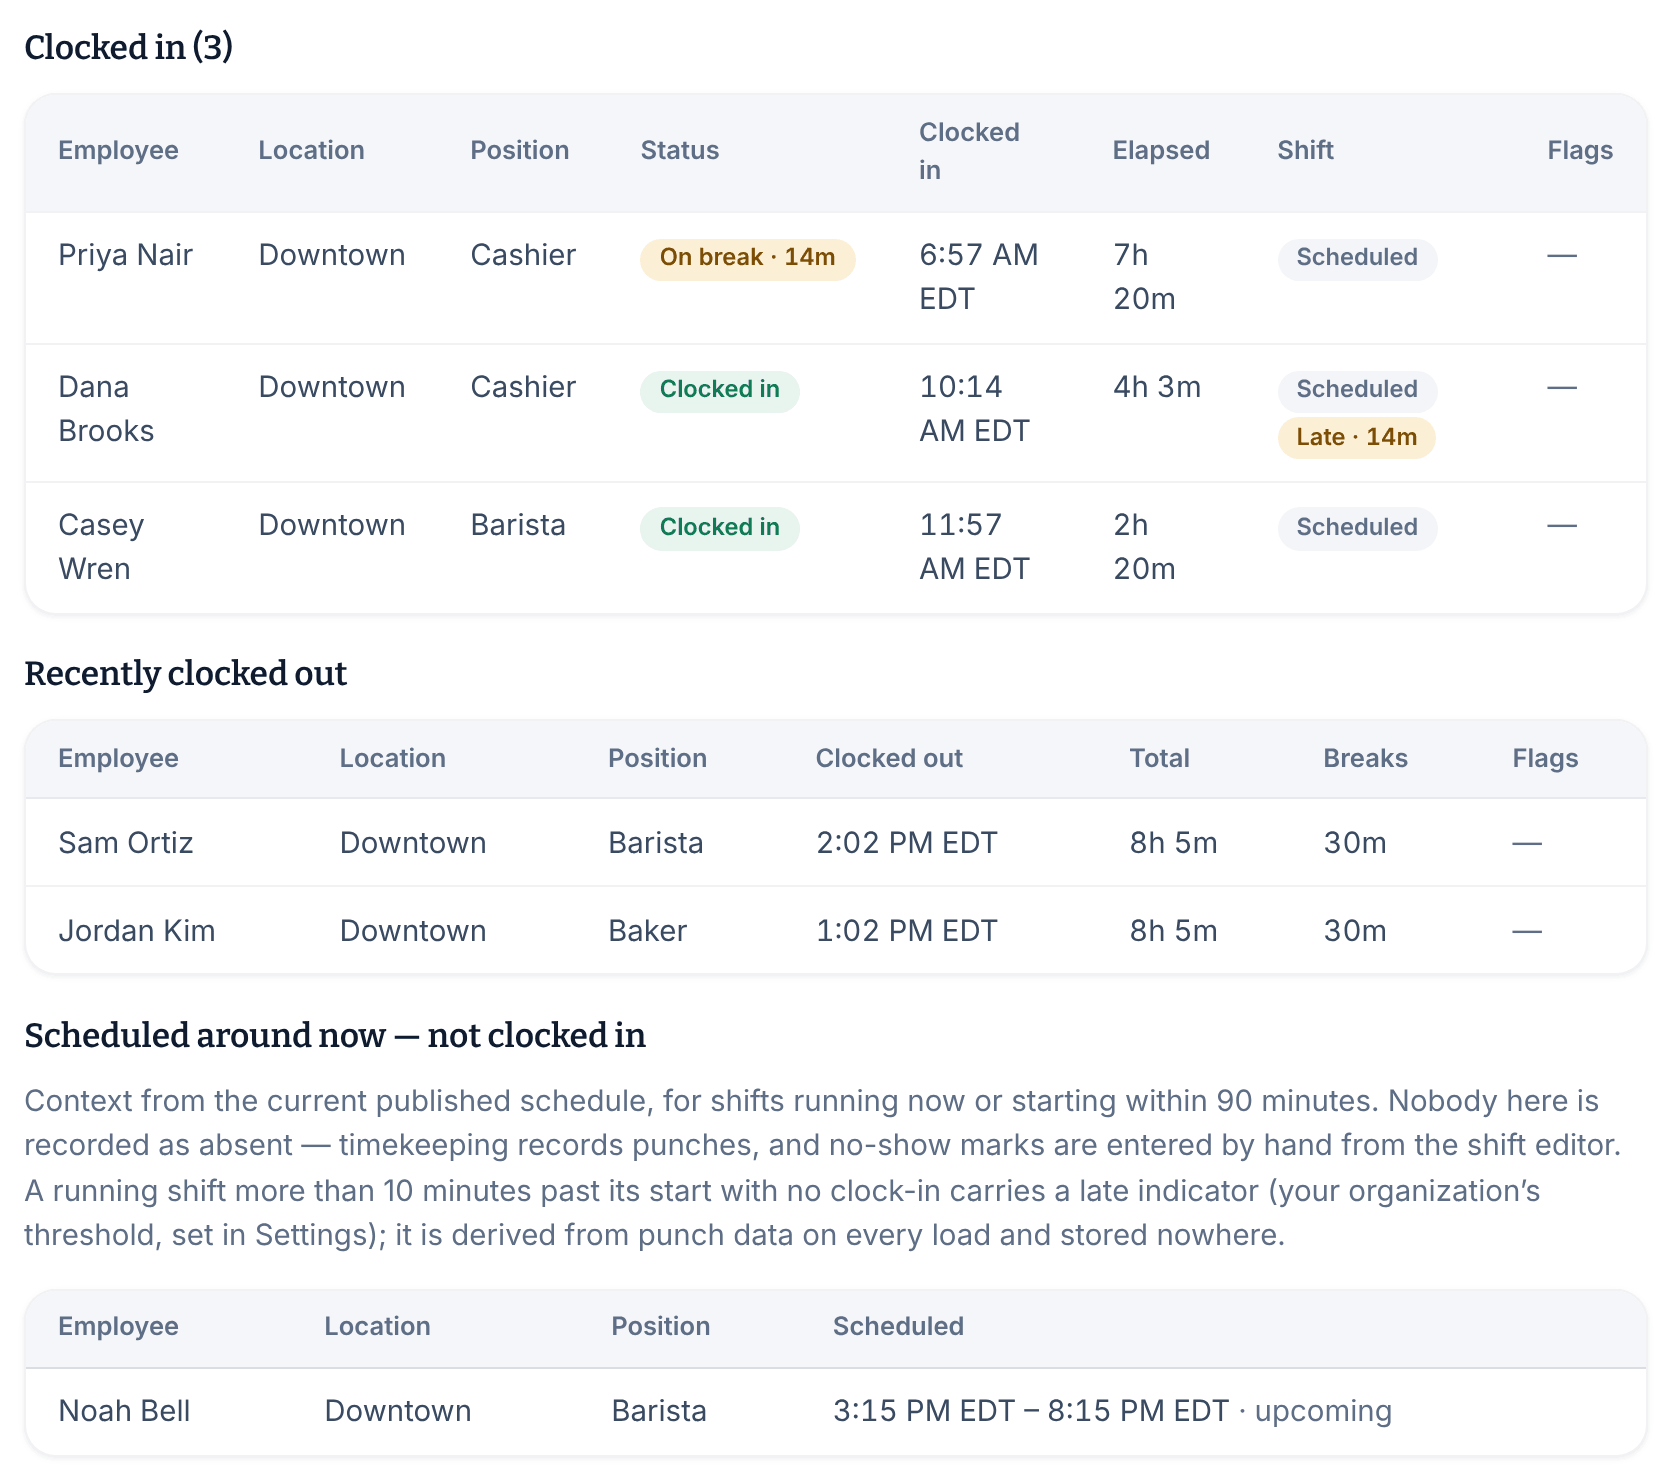Click Jordan Kim in recently clocked out
The height and width of the screenshot is (1480, 1672).
(x=137, y=931)
